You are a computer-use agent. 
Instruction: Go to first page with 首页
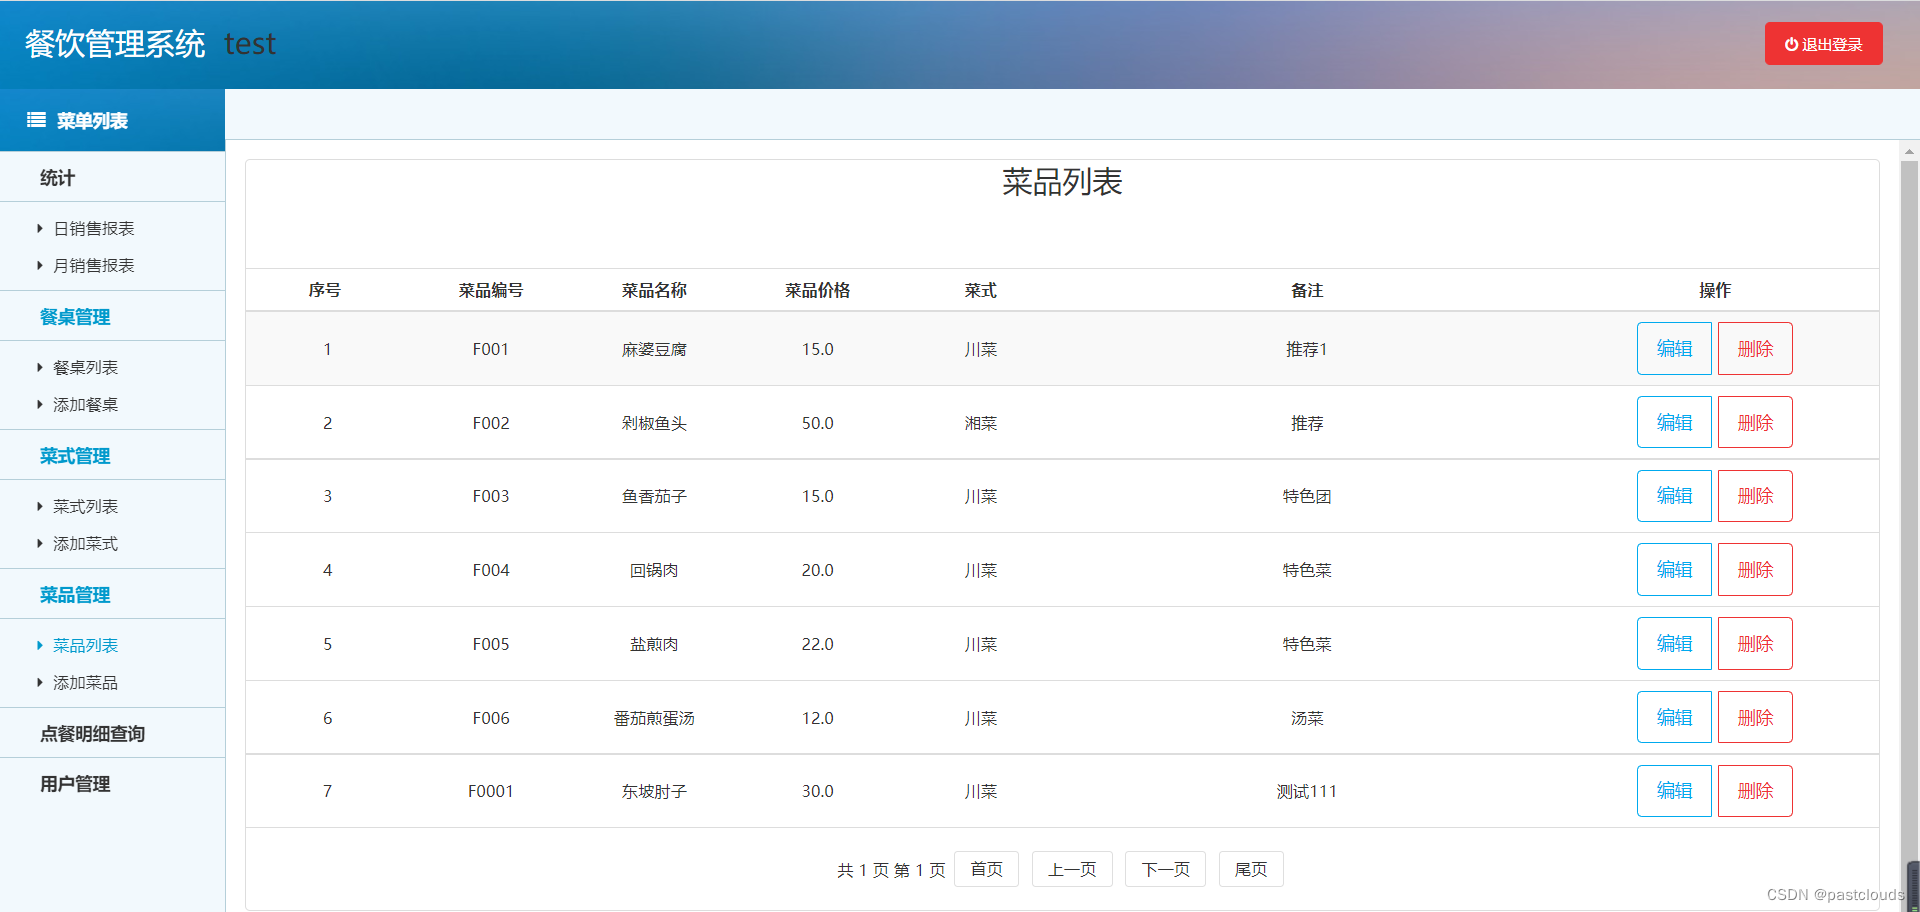pyautogui.click(x=986, y=869)
